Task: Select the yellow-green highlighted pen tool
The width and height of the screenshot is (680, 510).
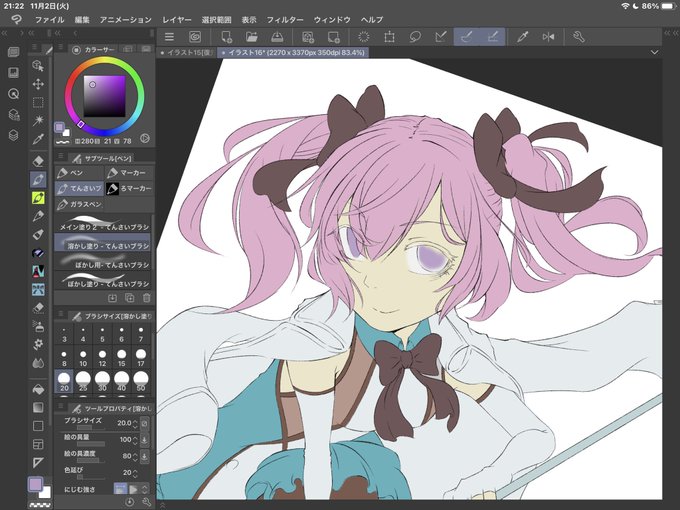Action: point(38,198)
